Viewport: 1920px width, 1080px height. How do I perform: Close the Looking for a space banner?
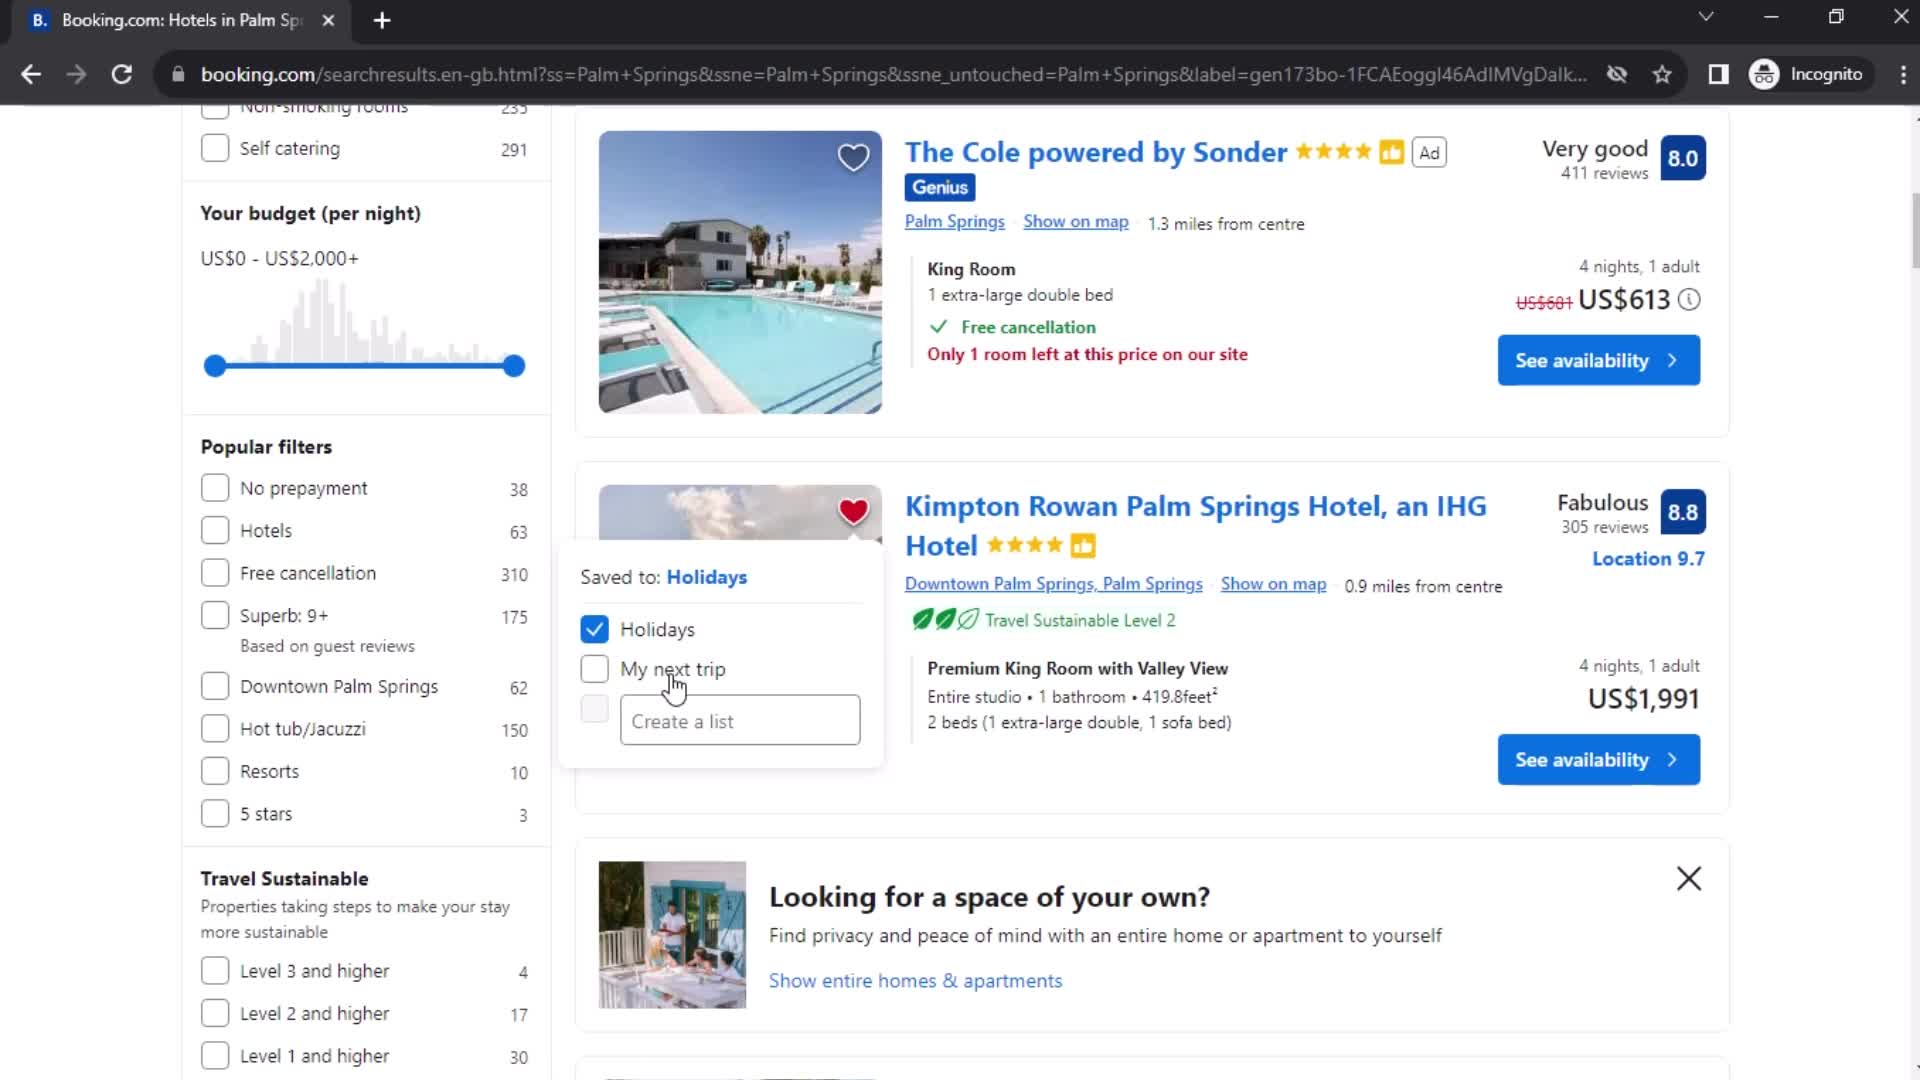(1689, 877)
